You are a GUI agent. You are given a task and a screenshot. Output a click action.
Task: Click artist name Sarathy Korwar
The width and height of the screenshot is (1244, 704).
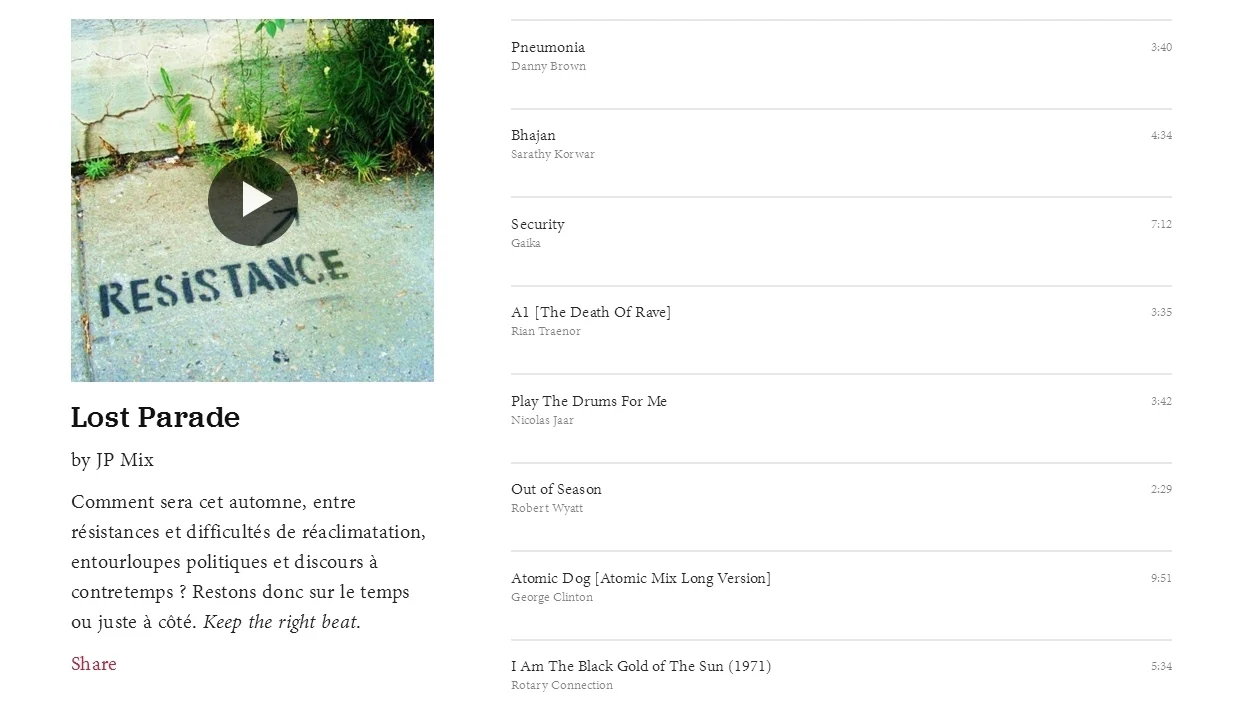553,154
